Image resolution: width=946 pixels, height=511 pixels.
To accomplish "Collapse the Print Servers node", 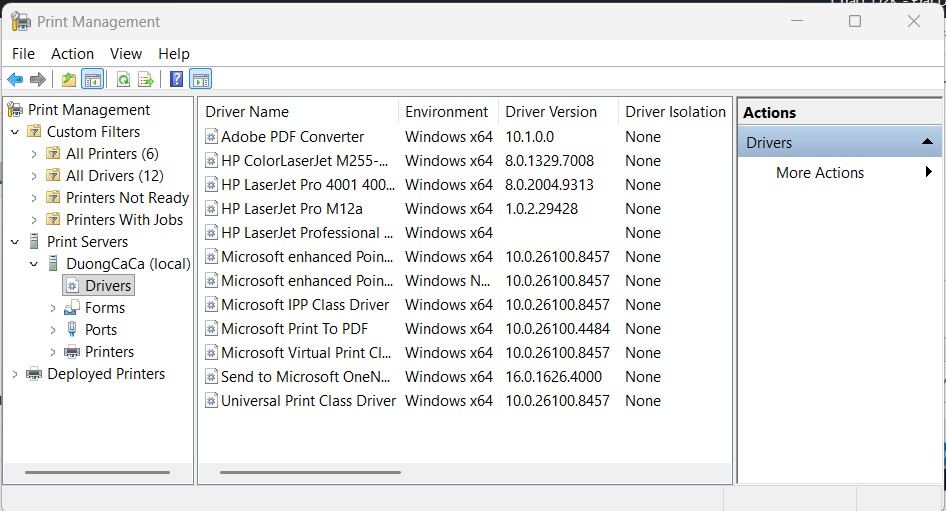I will pyautogui.click(x=15, y=242).
